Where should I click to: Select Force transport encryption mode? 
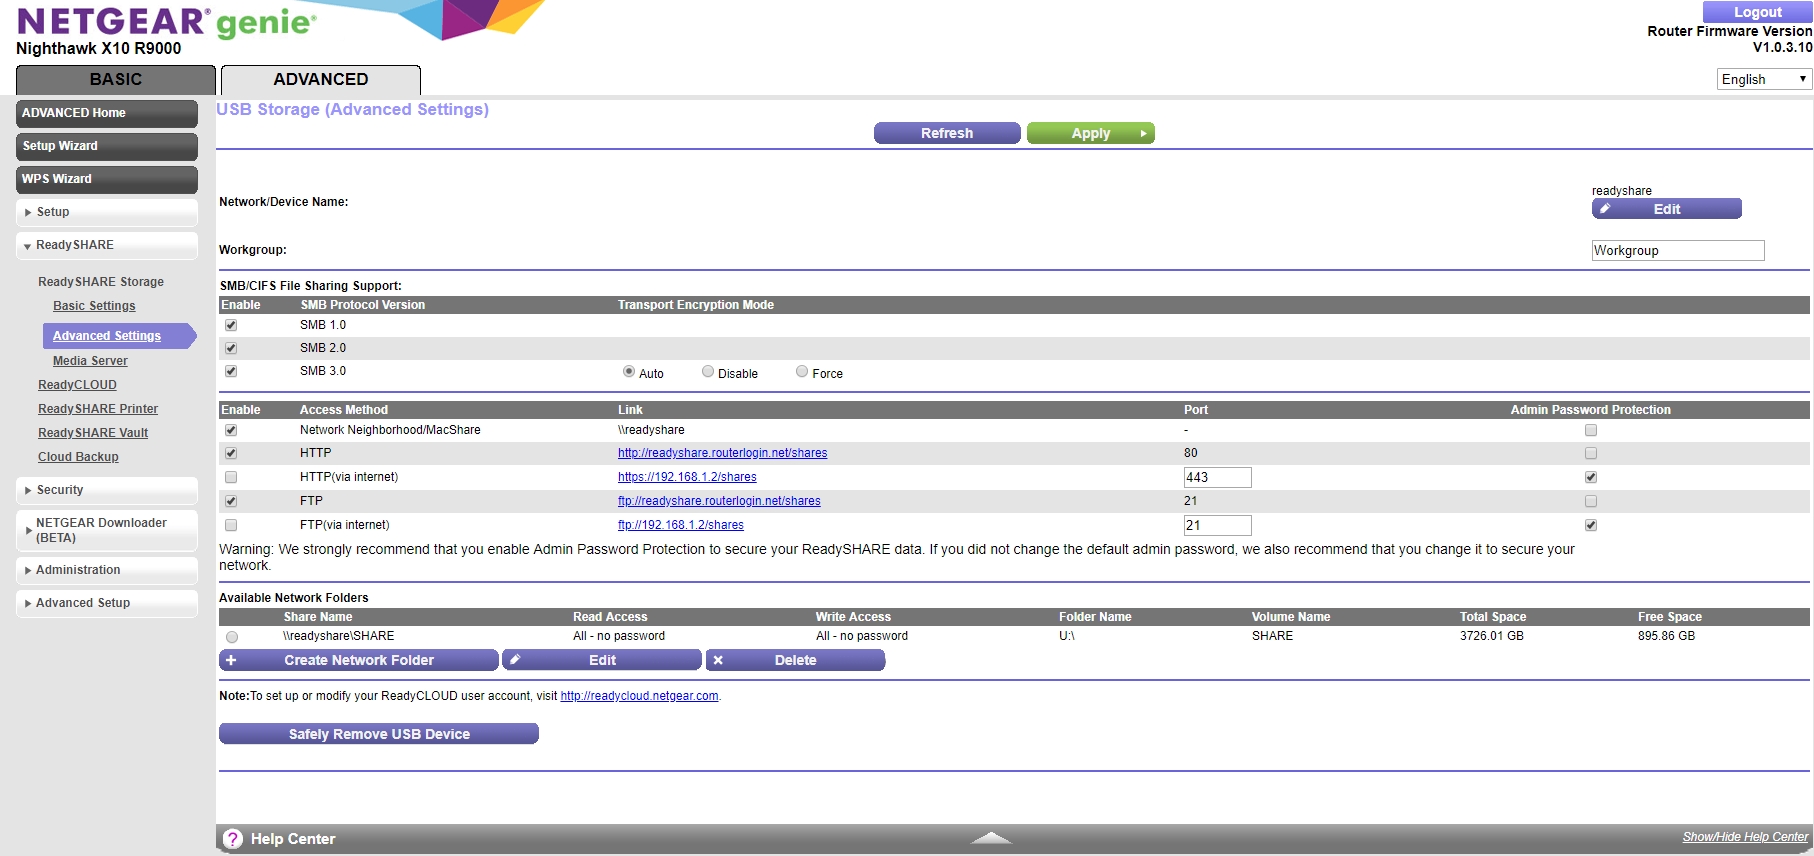coord(802,371)
